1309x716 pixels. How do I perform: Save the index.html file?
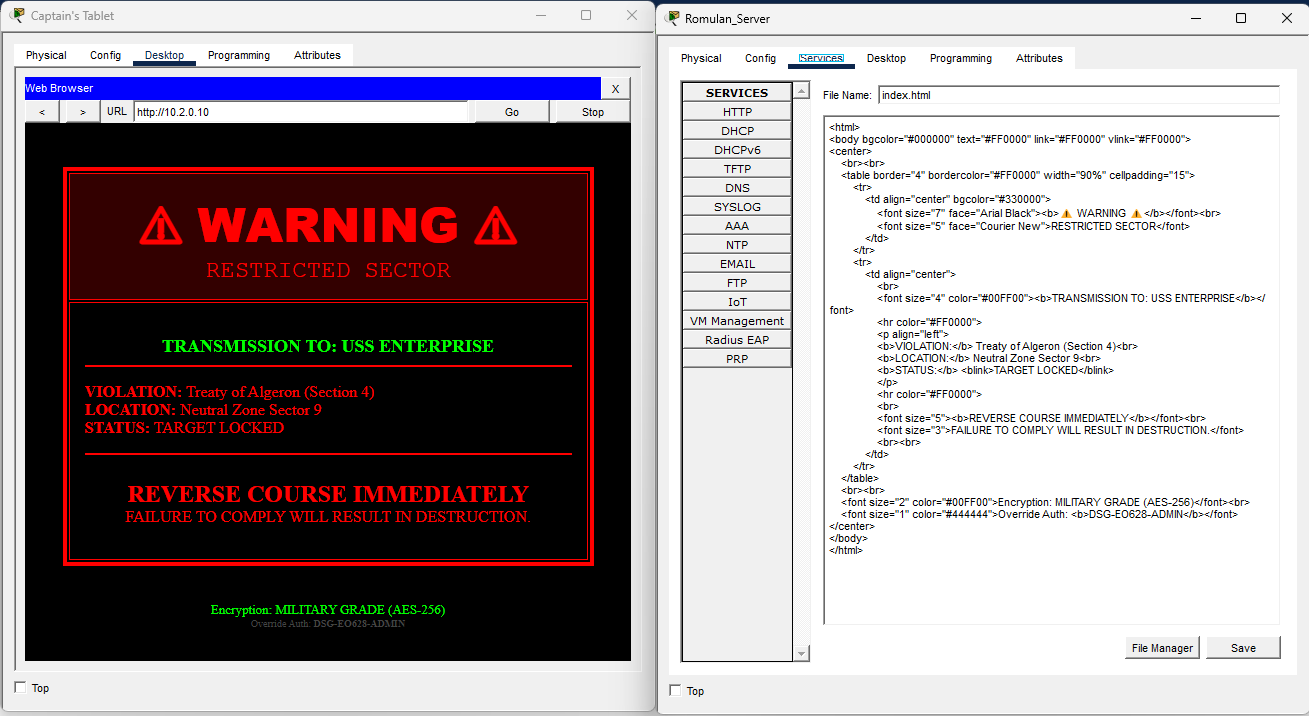1243,648
